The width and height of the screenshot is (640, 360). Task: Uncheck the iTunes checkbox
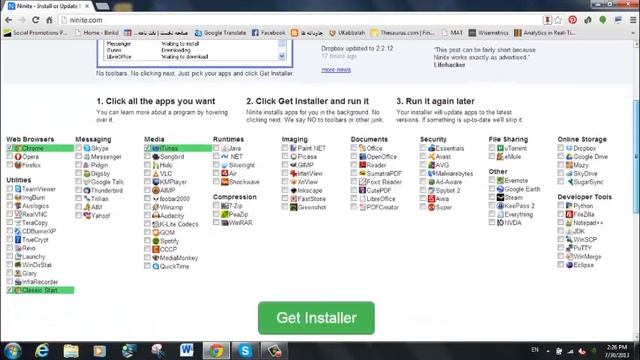point(148,148)
